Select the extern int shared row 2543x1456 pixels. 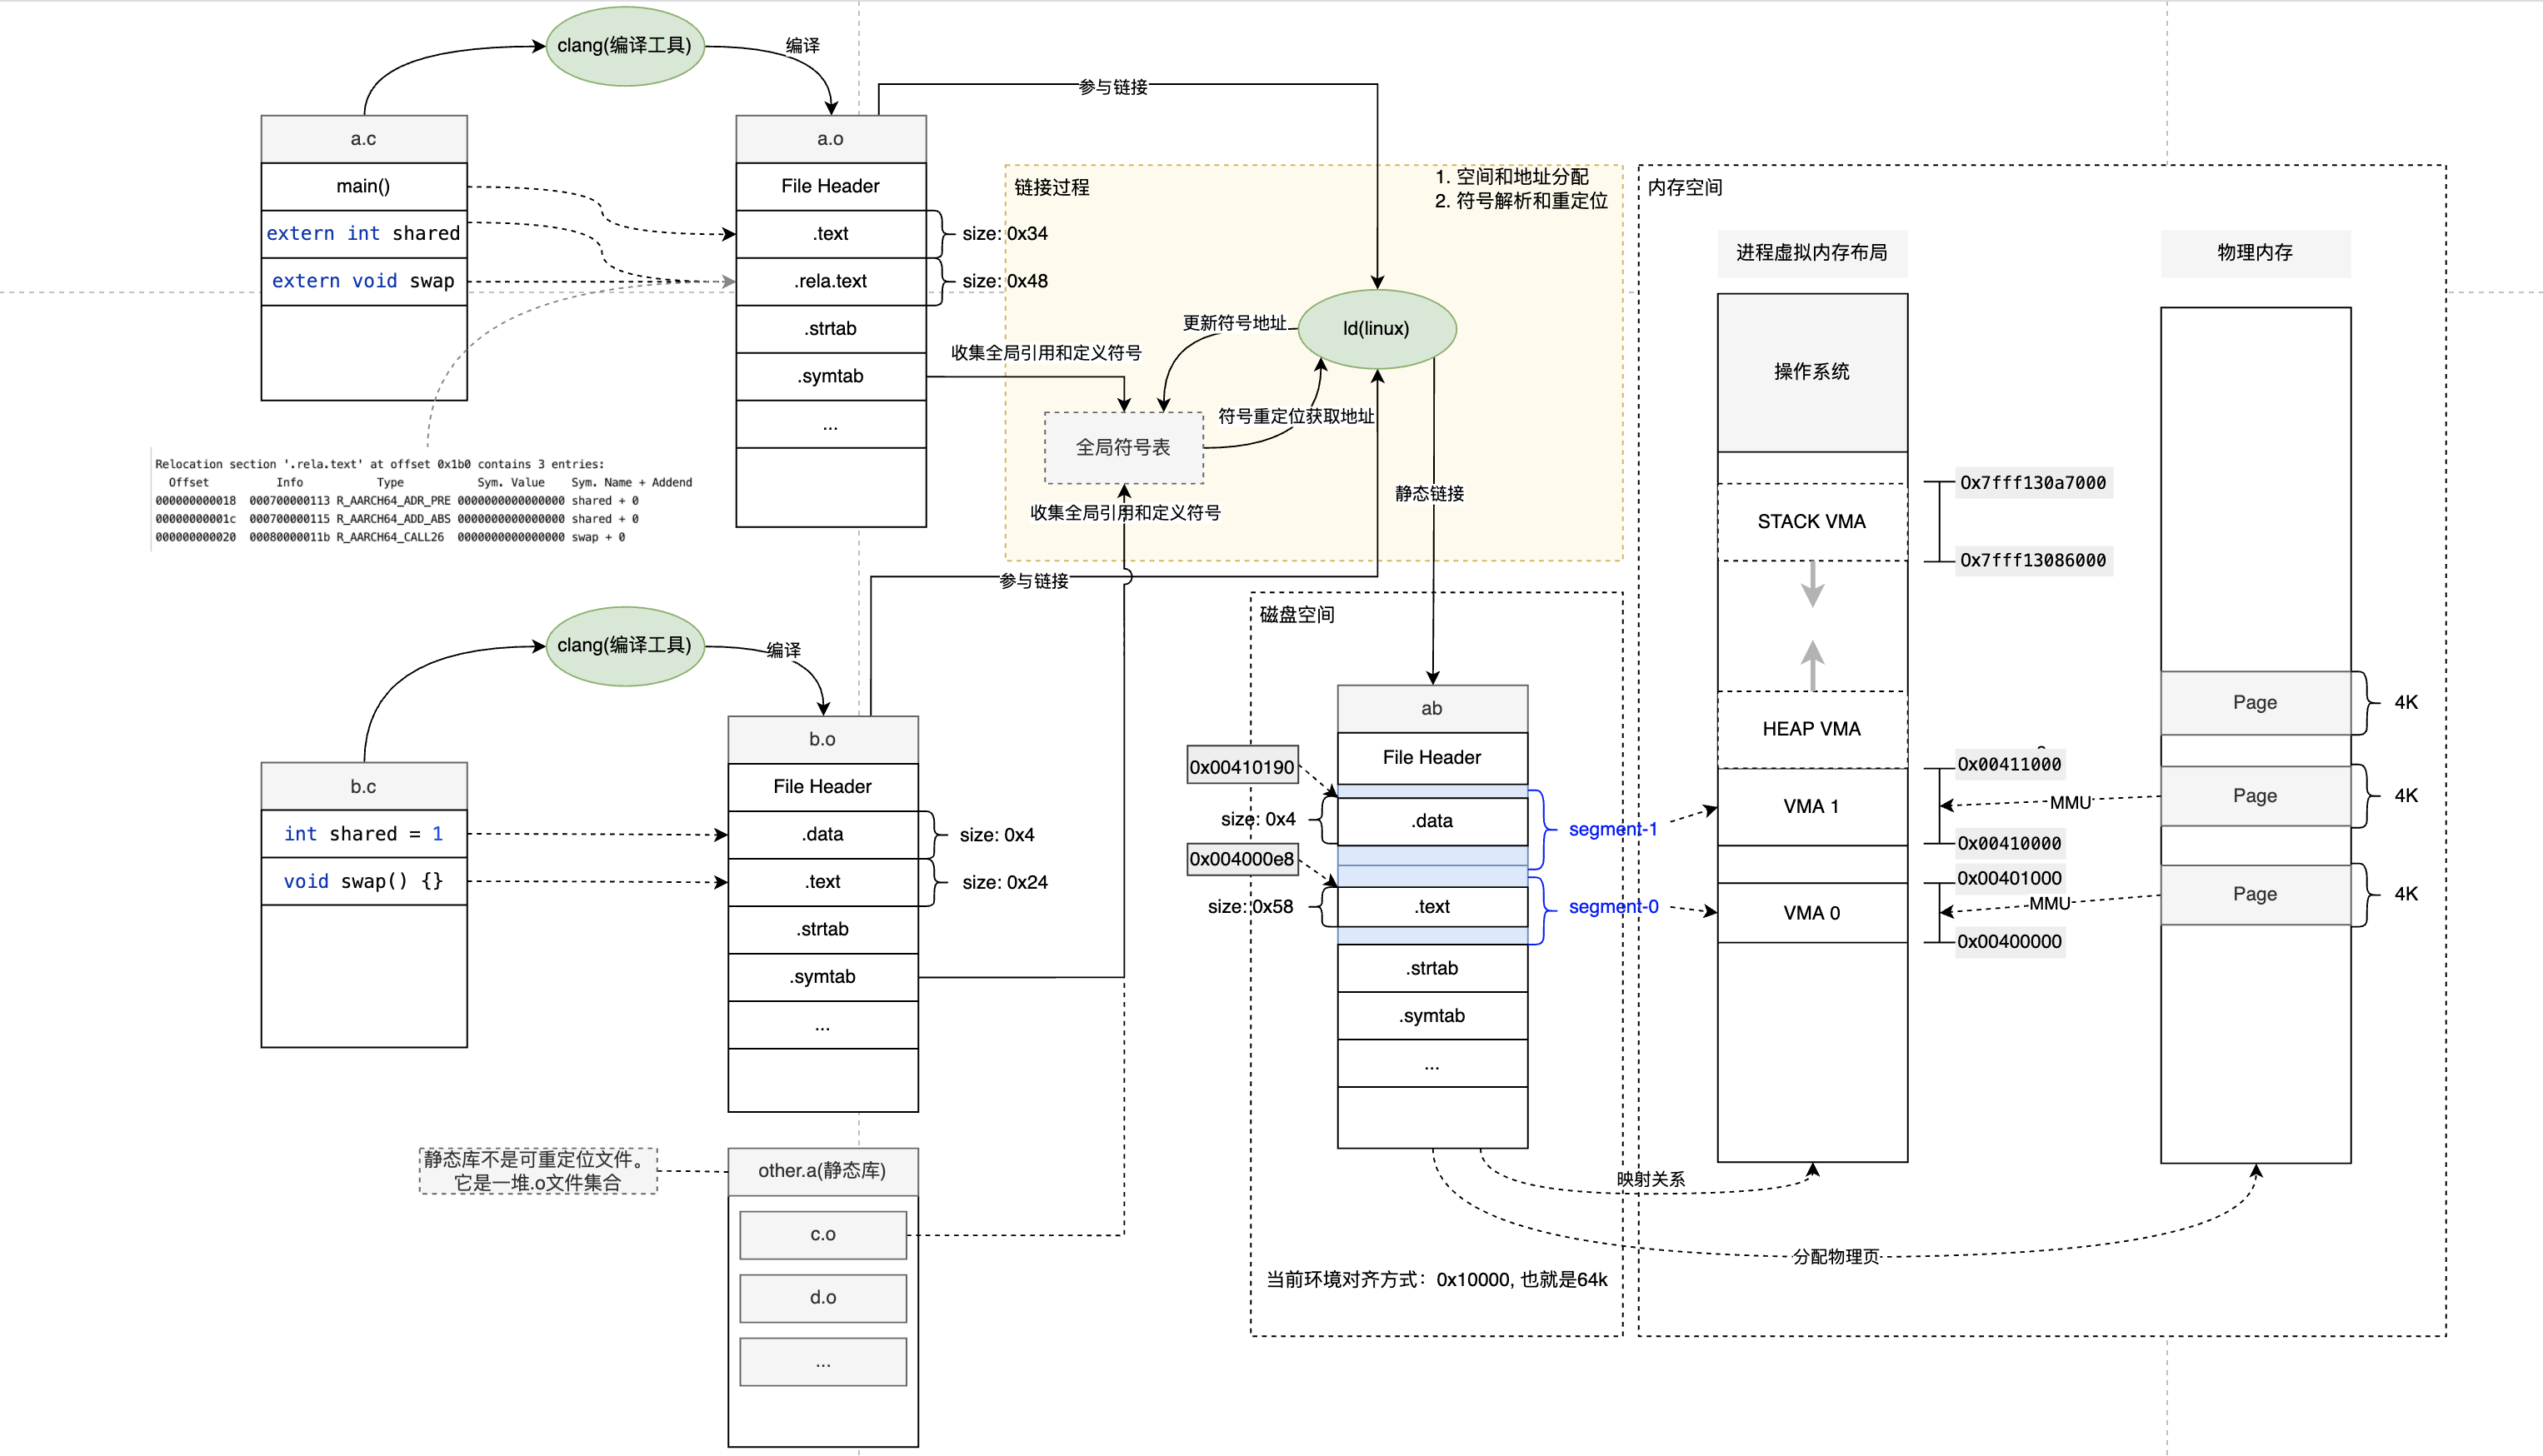coord(363,234)
